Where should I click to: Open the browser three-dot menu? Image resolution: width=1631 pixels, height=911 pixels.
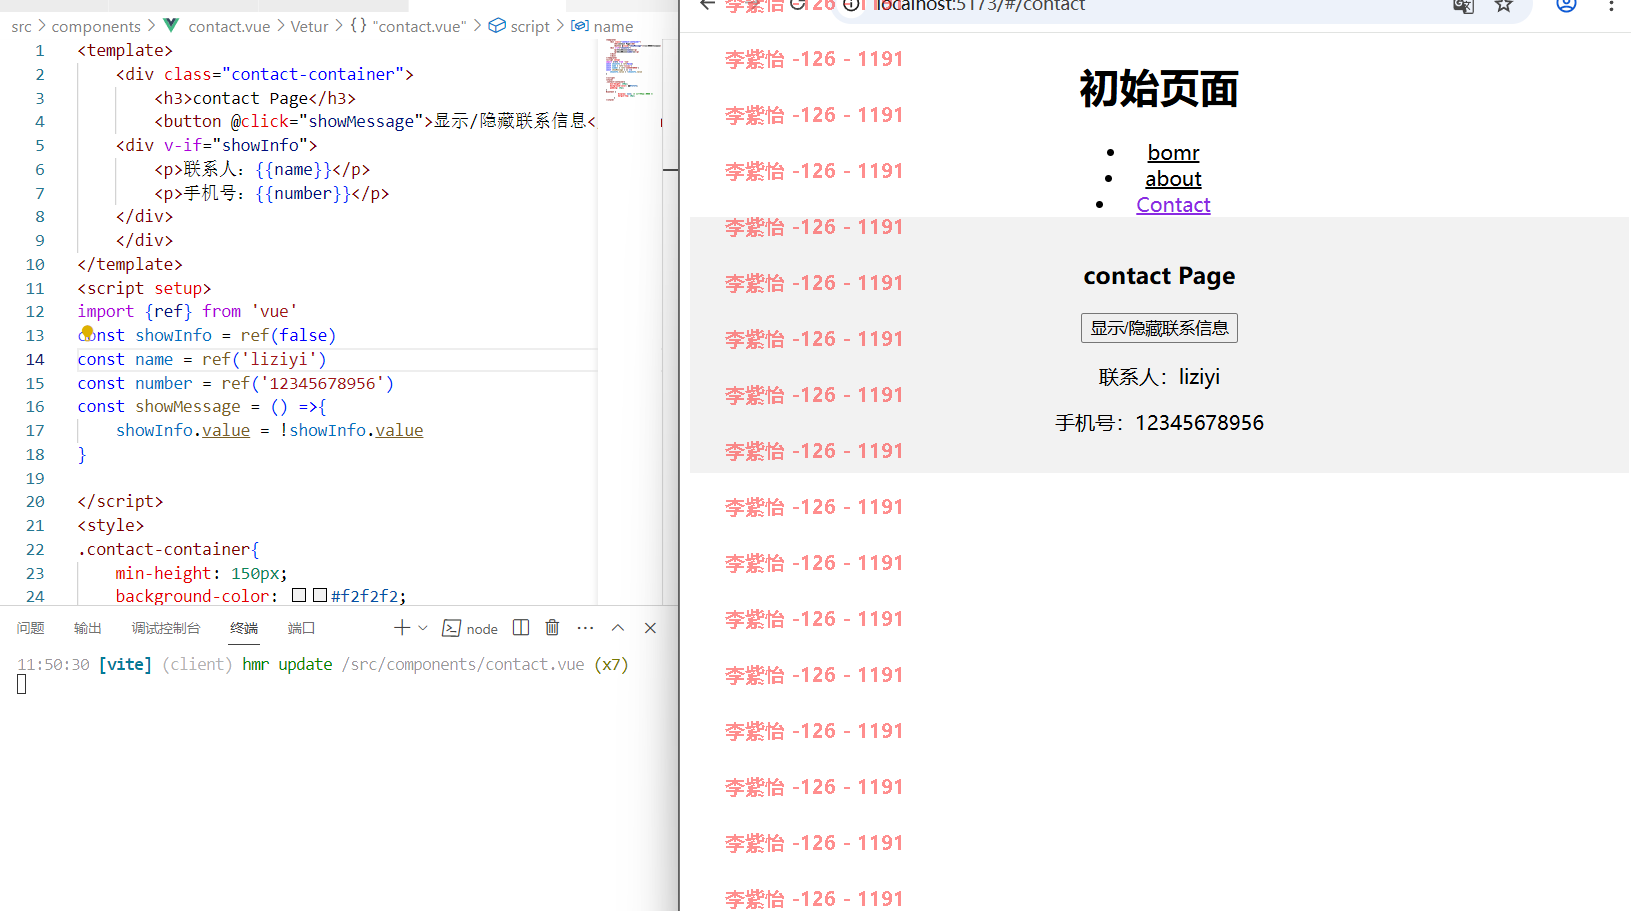[1611, 5]
